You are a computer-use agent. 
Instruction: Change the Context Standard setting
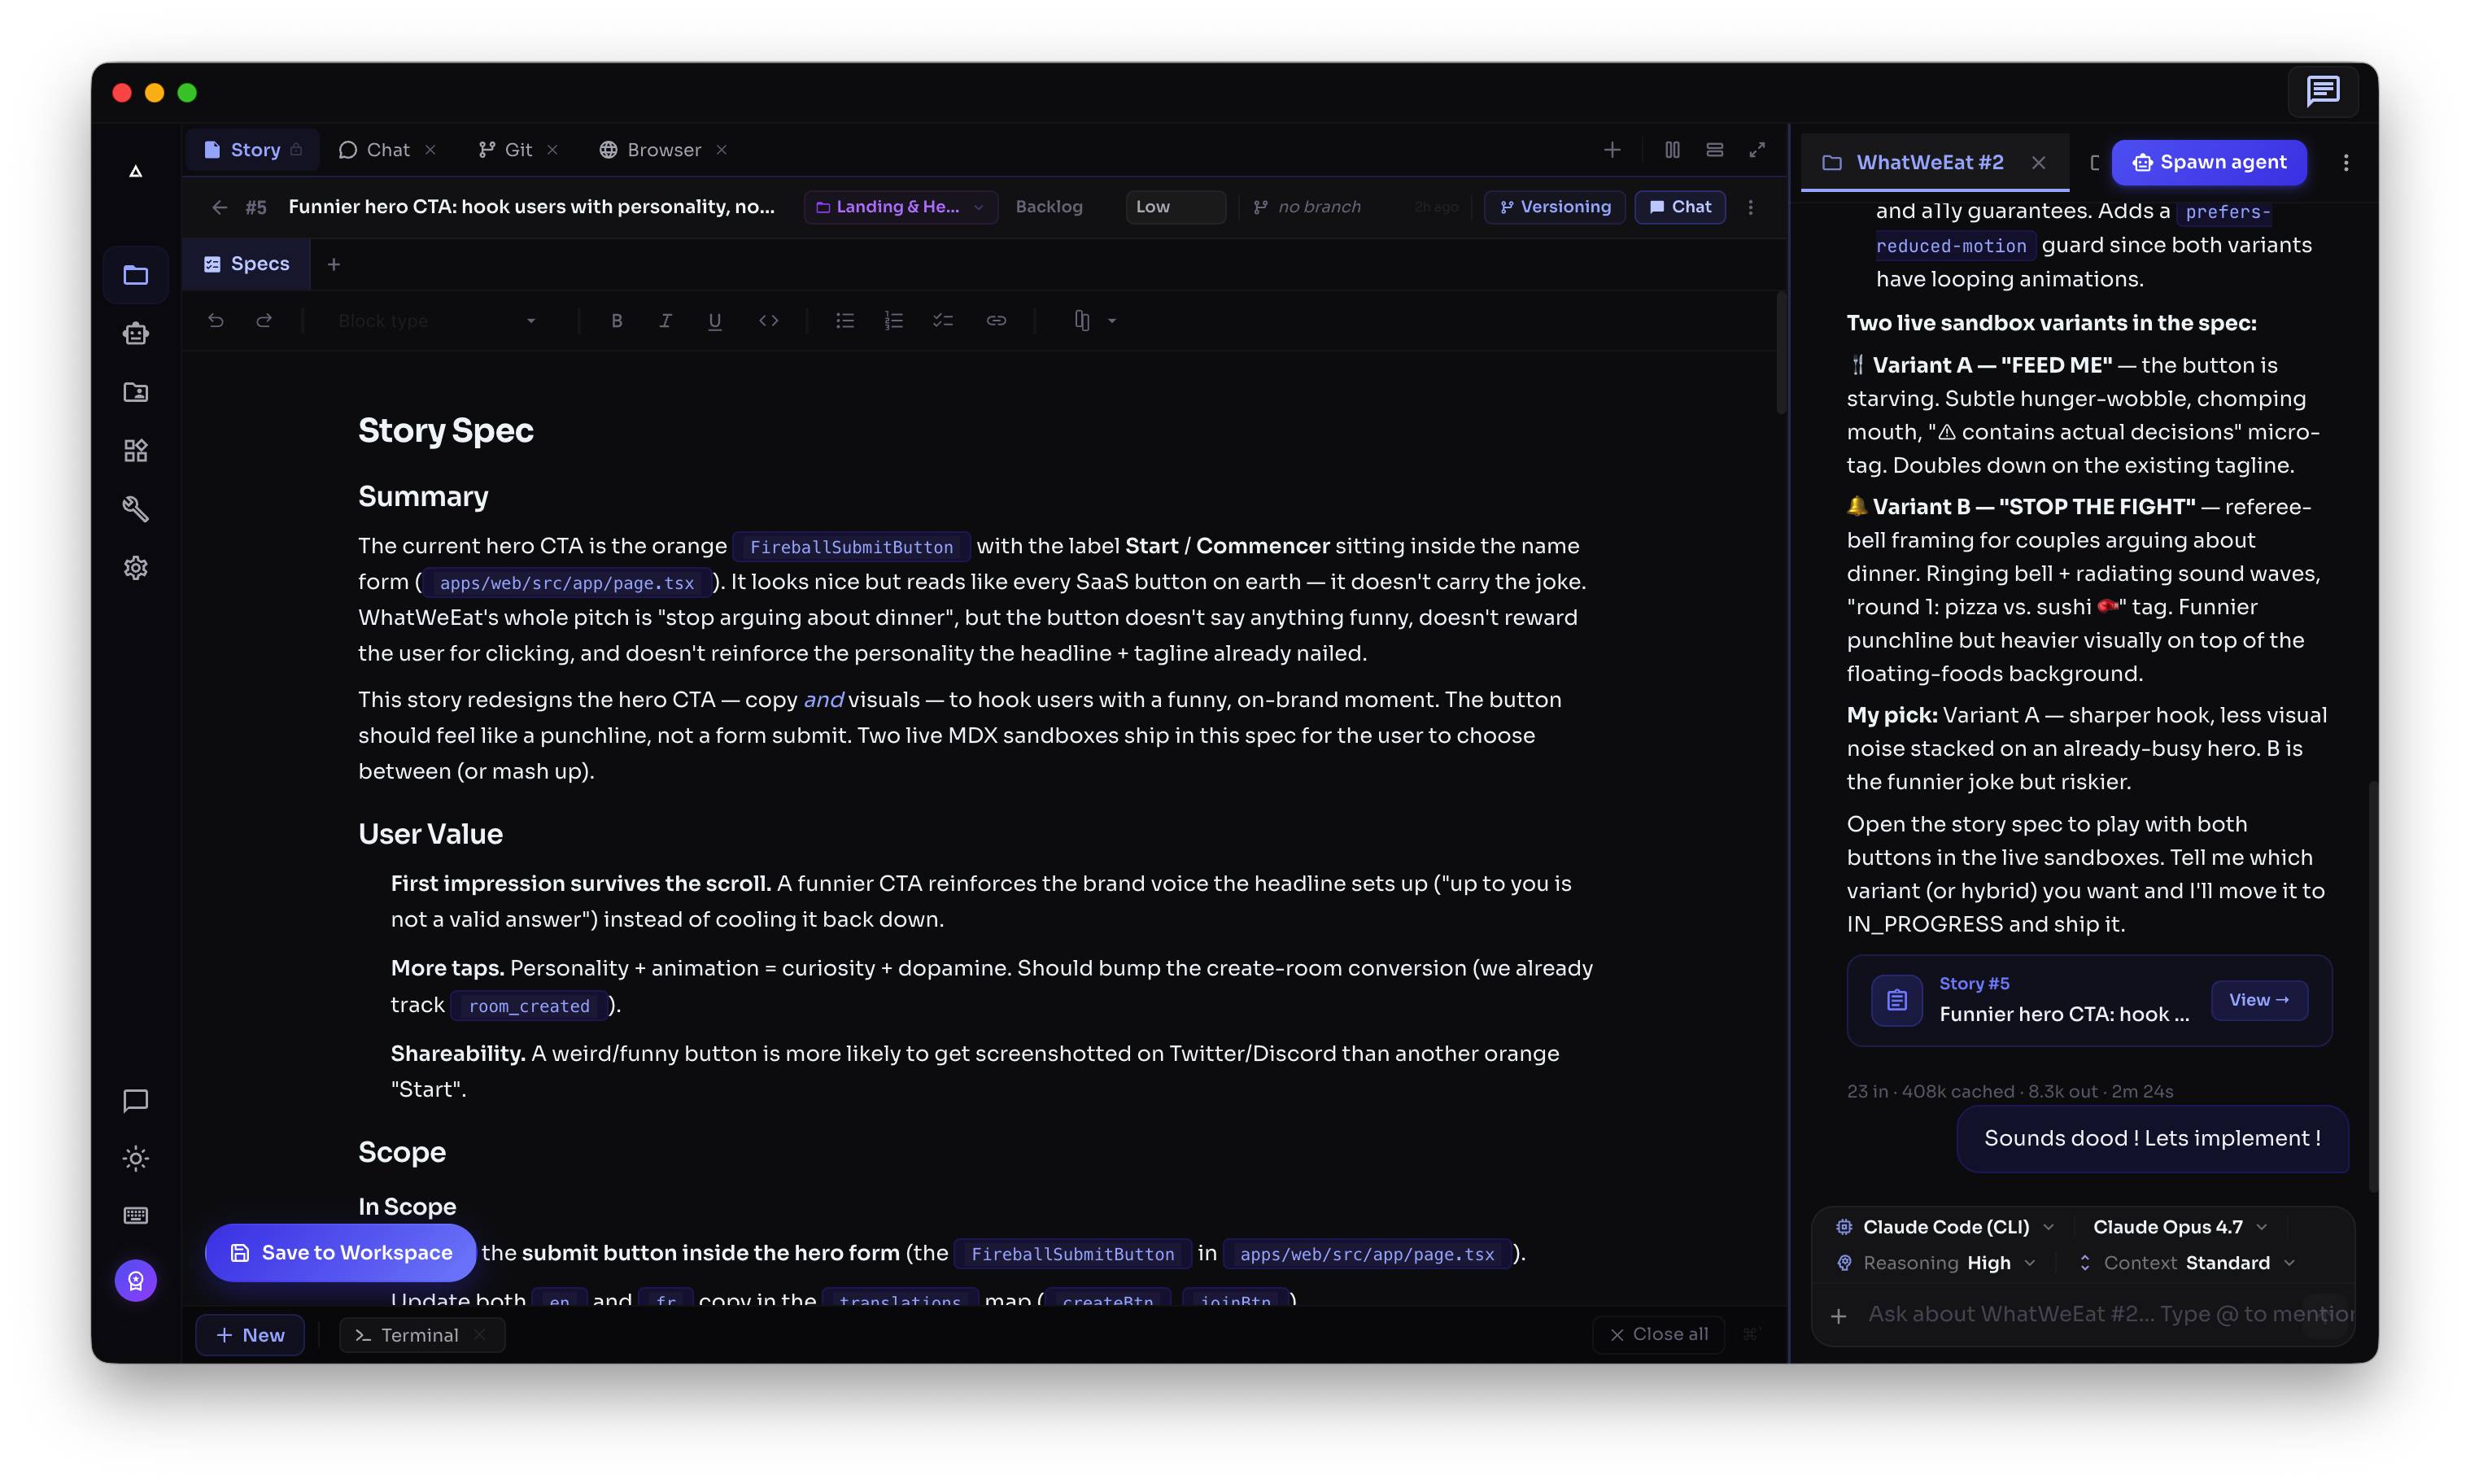[x=2186, y=1263]
